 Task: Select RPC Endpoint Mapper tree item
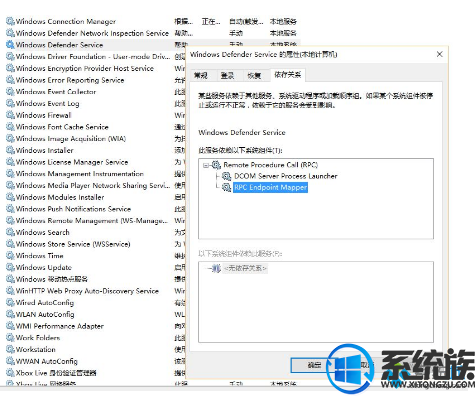point(270,187)
